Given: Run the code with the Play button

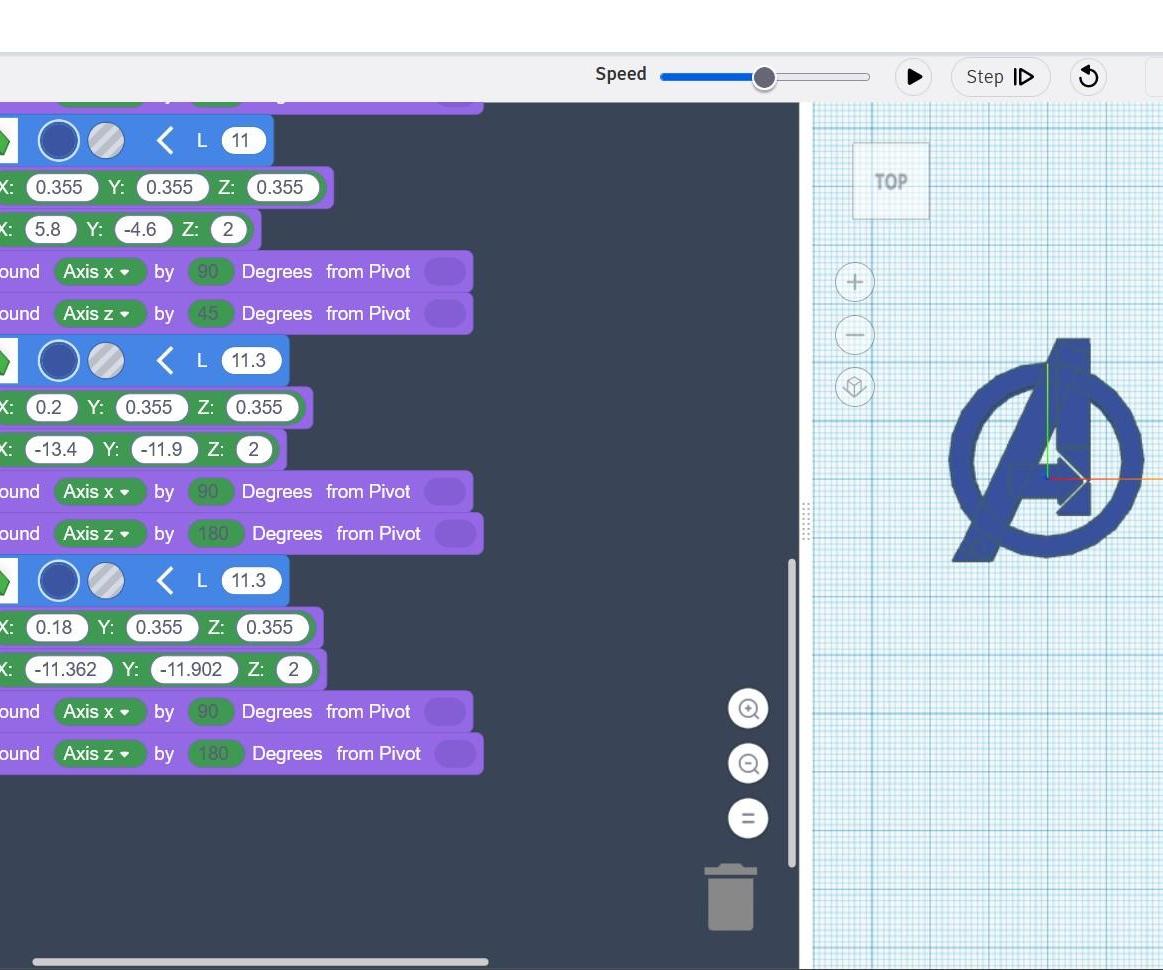Looking at the screenshot, I should pos(912,76).
